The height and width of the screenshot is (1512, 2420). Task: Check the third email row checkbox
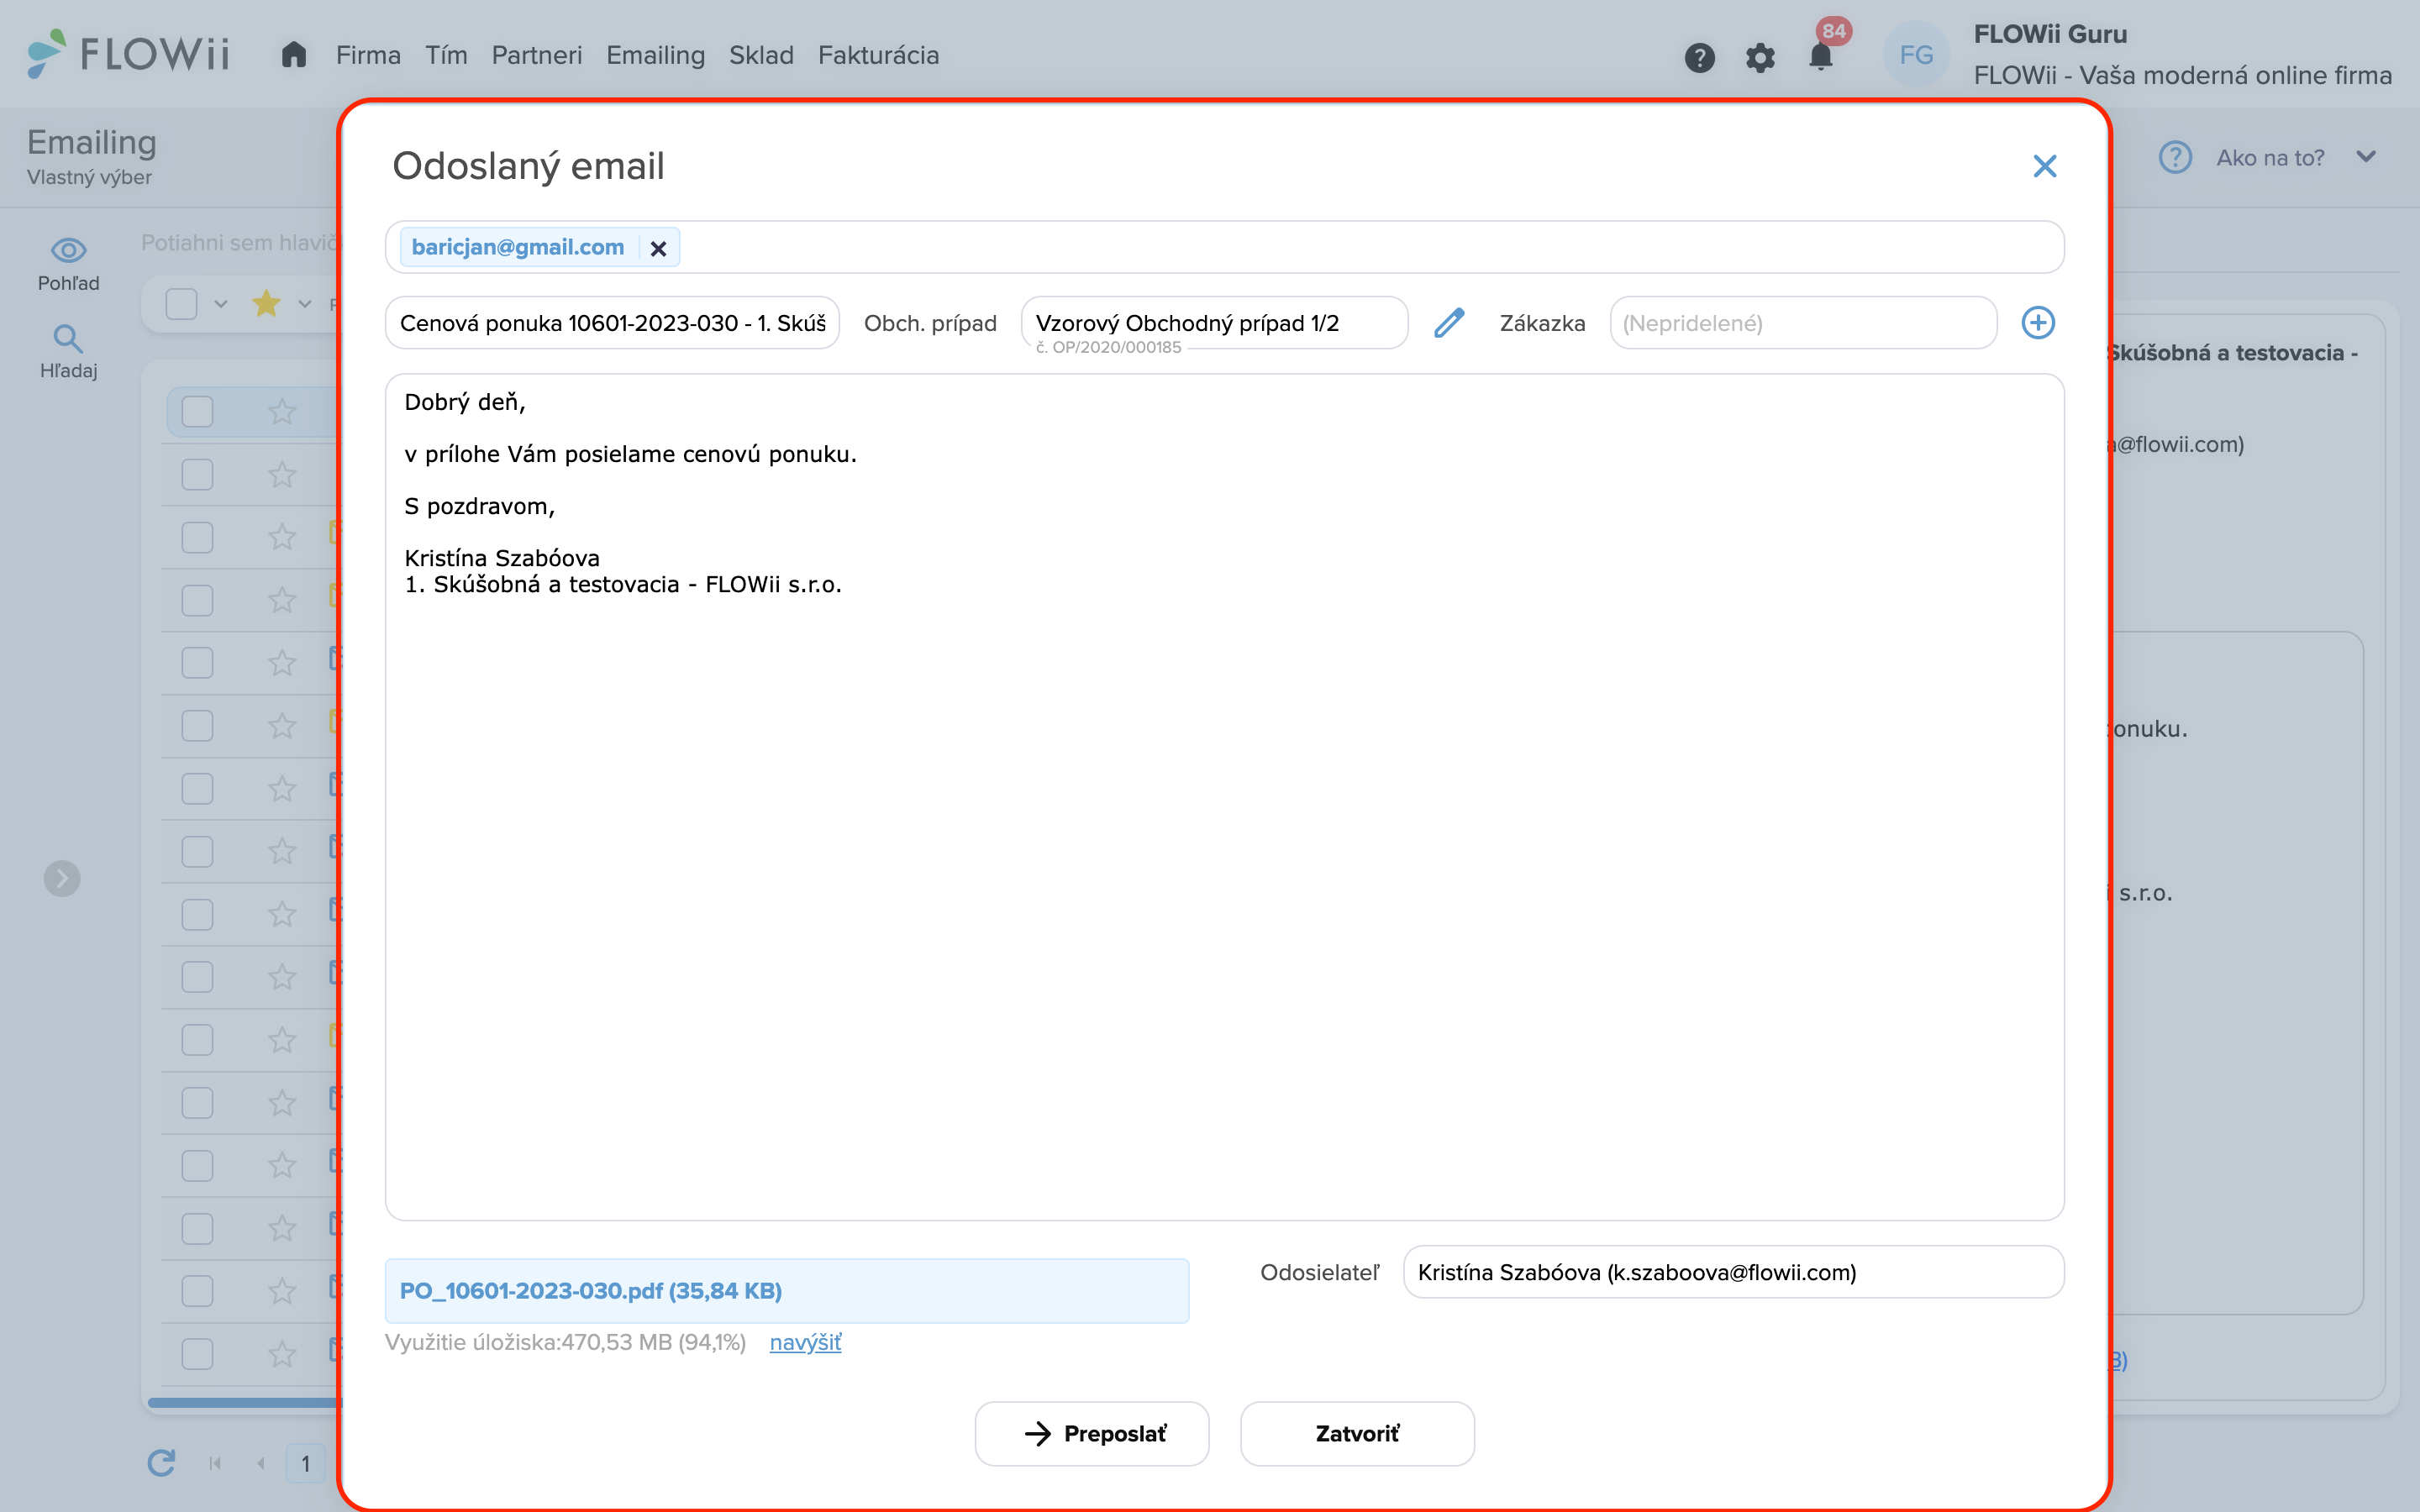tap(197, 538)
